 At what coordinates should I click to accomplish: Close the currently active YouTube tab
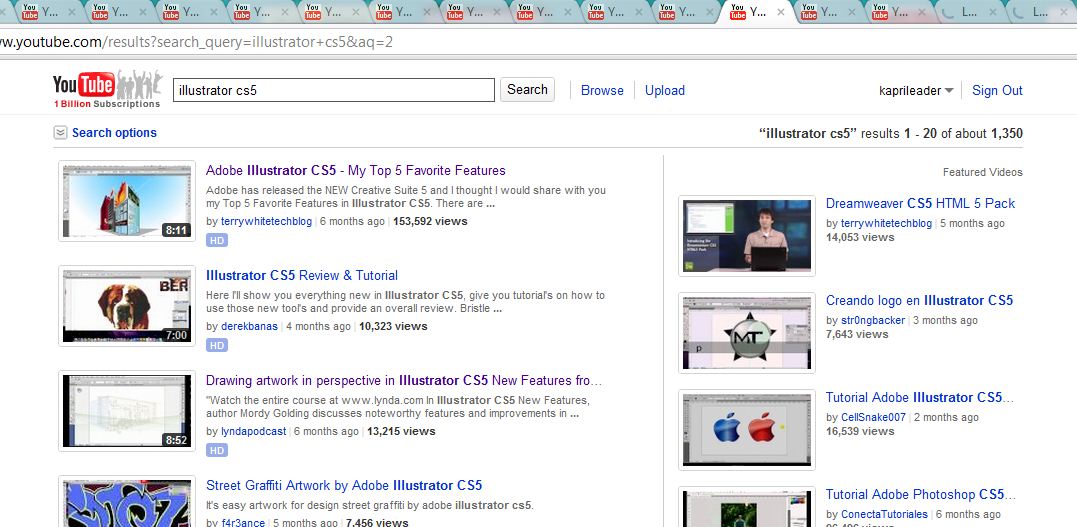click(780, 12)
